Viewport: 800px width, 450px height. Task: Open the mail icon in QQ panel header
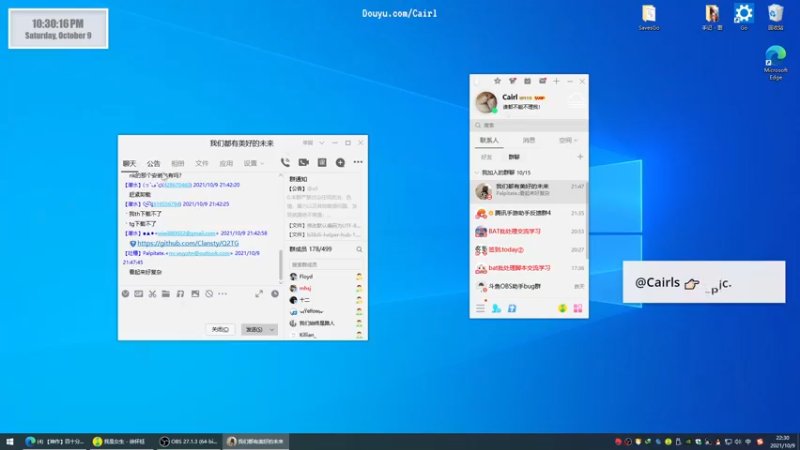(543, 81)
